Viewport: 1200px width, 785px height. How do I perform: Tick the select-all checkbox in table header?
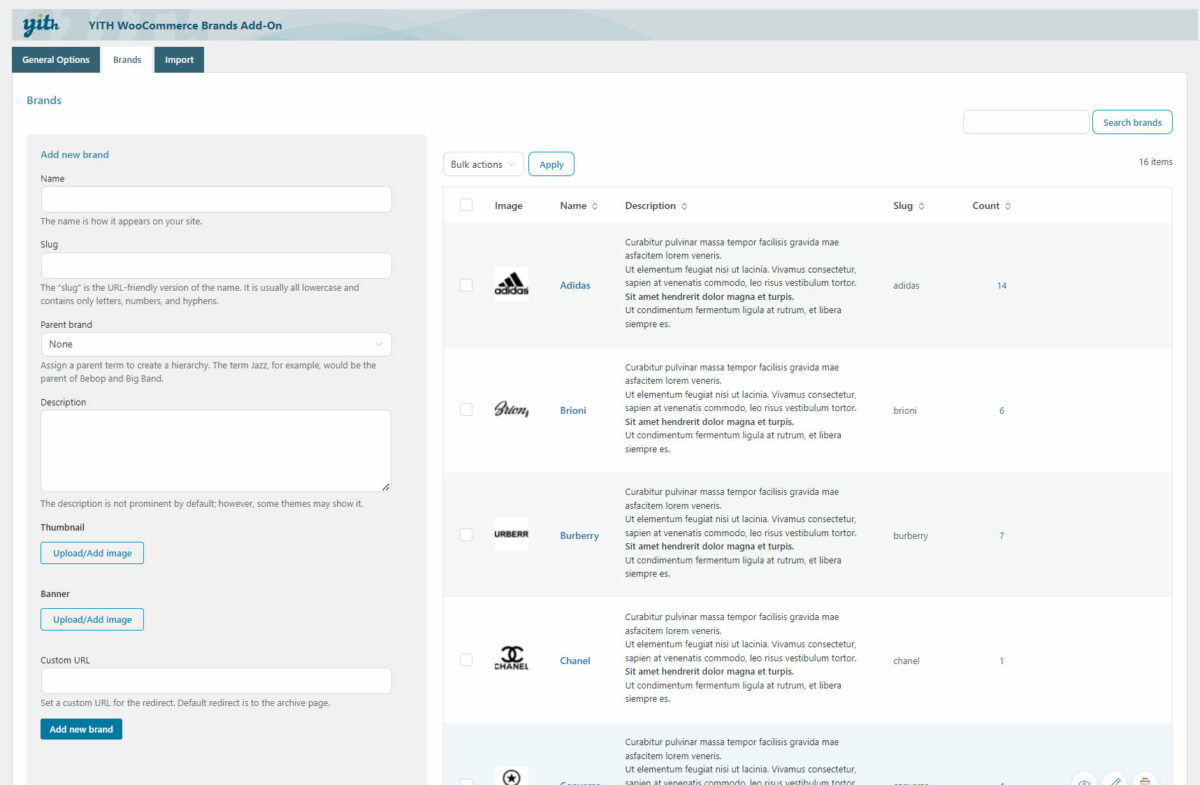click(466, 205)
